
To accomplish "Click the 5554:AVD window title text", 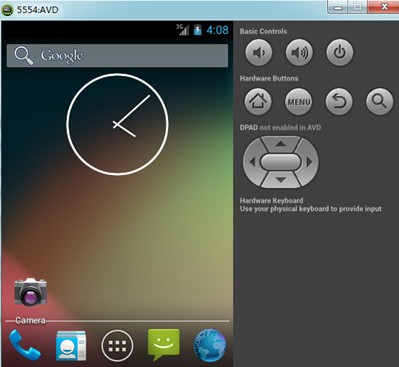I will pyautogui.click(x=38, y=10).
